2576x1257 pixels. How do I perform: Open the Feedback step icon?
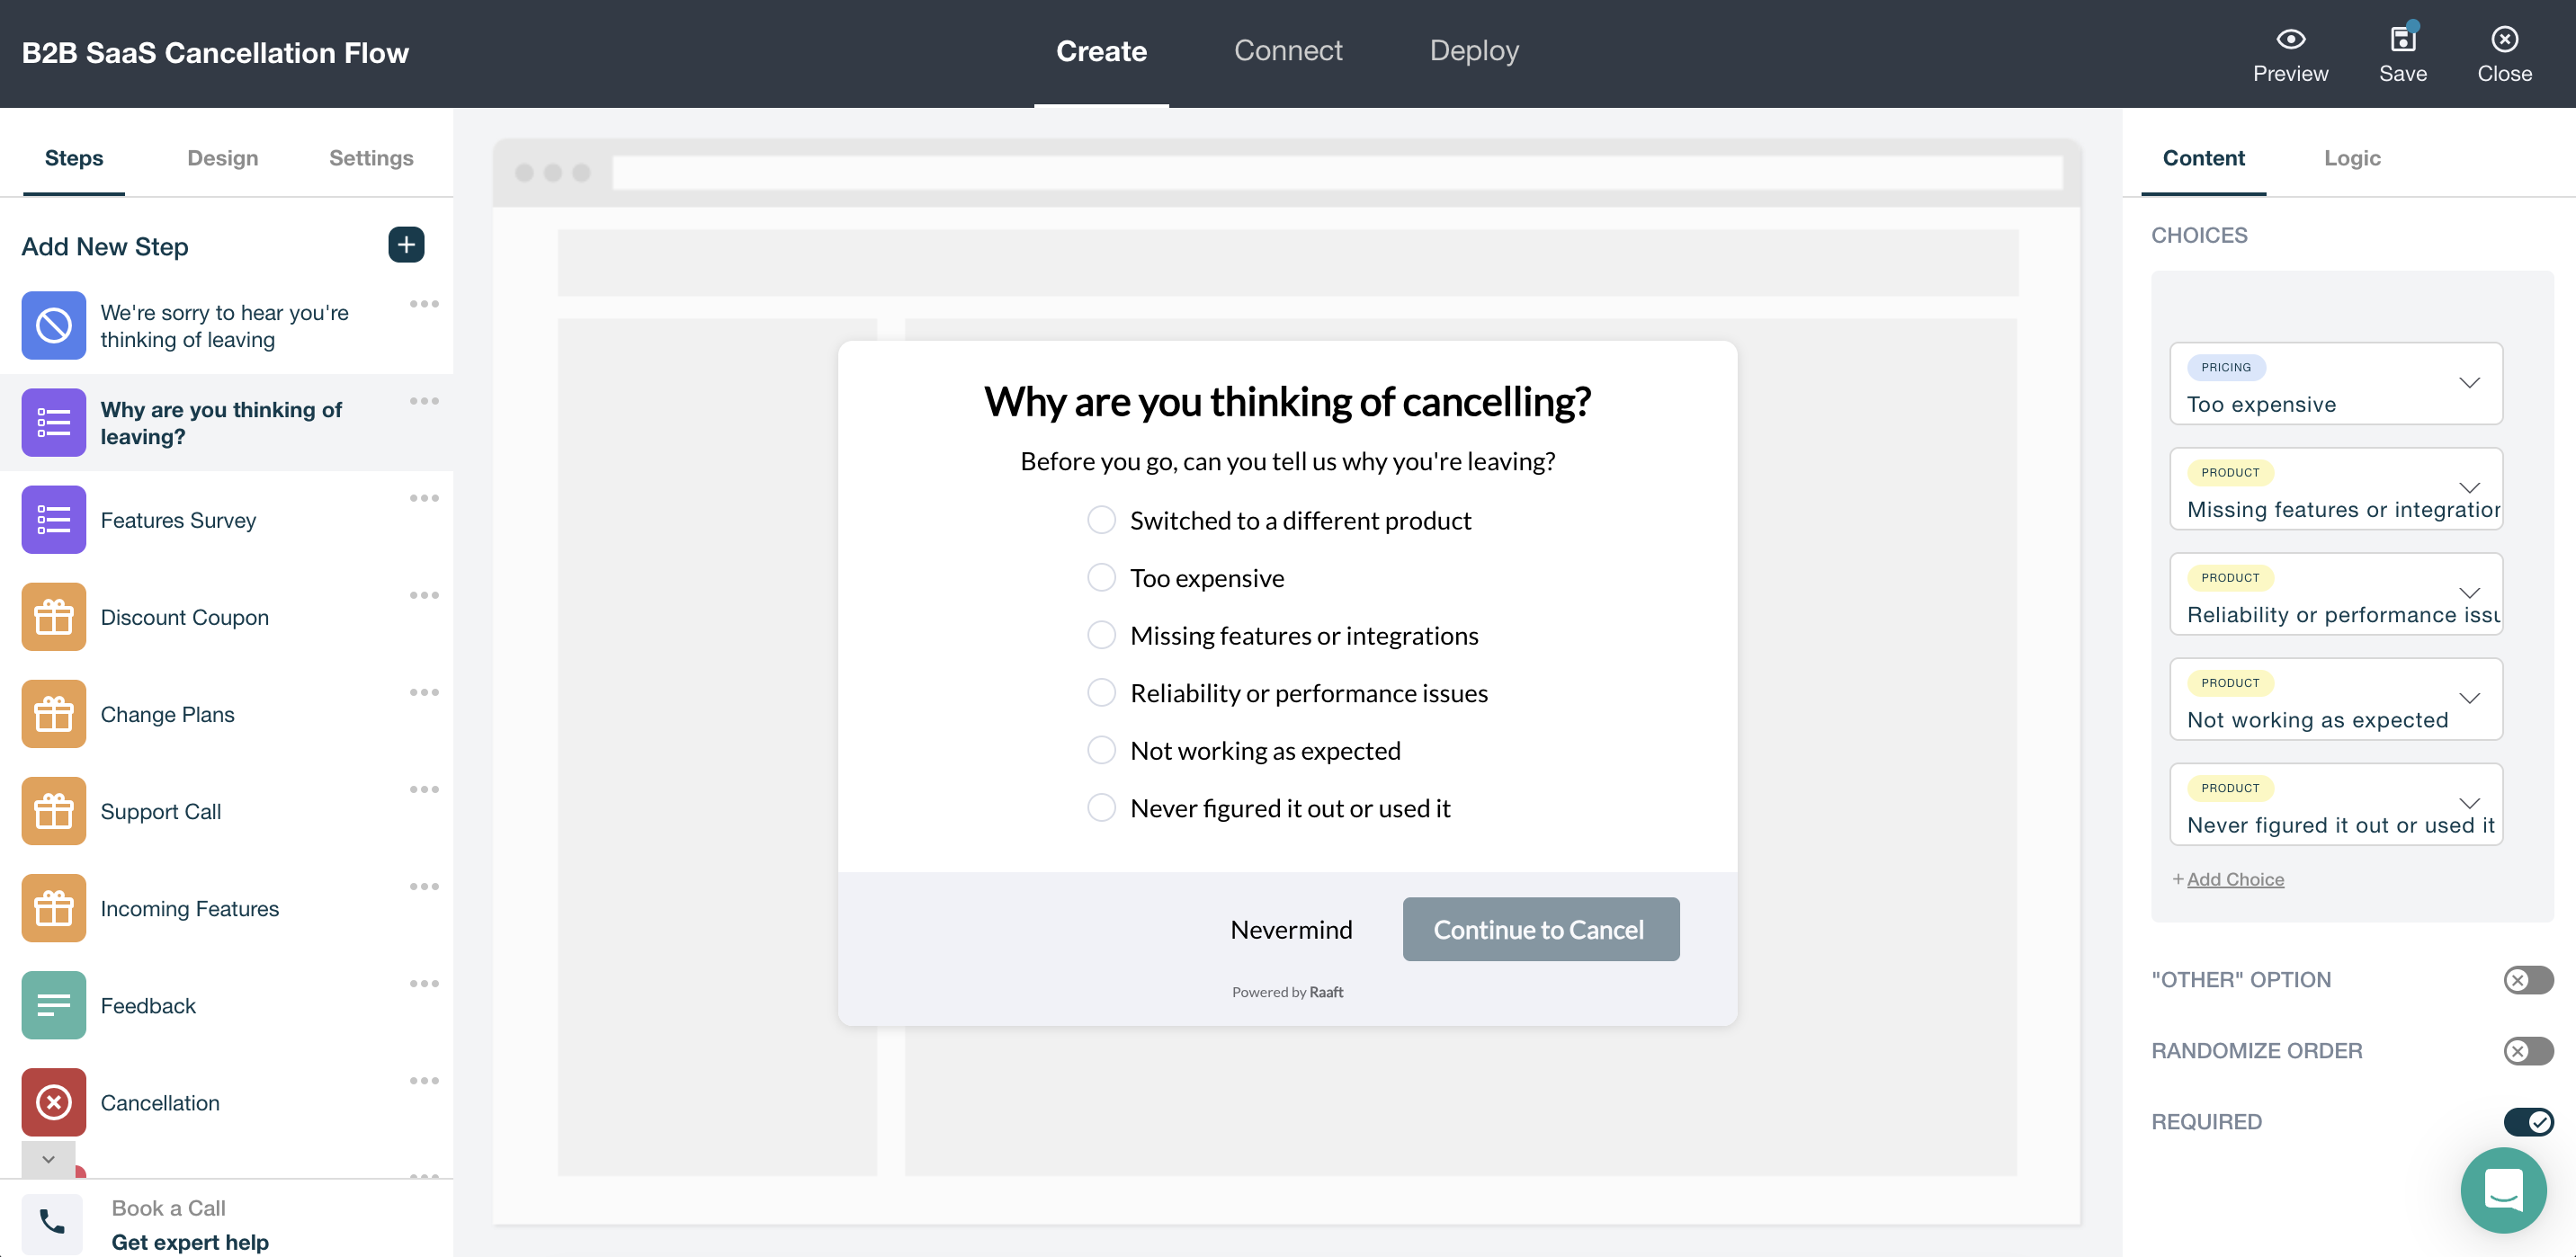pyautogui.click(x=54, y=1005)
